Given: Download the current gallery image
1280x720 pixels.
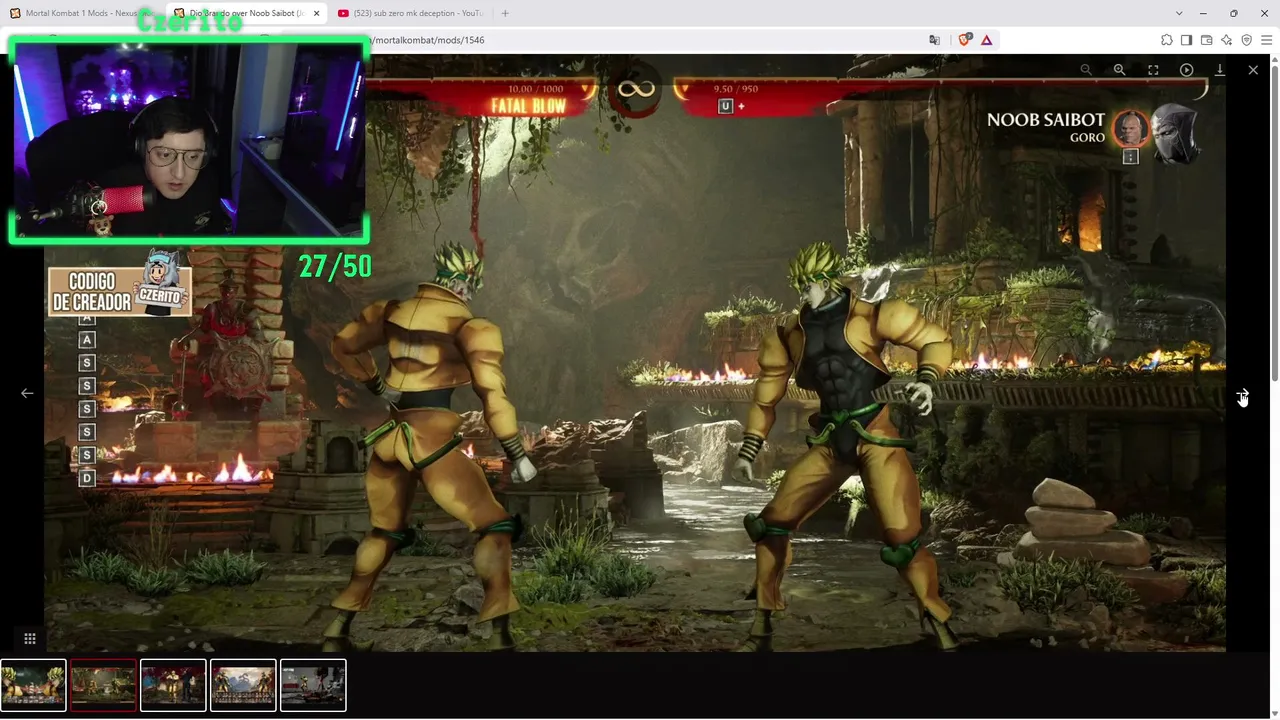Looking at the screenshot, I should (1220, 70).
